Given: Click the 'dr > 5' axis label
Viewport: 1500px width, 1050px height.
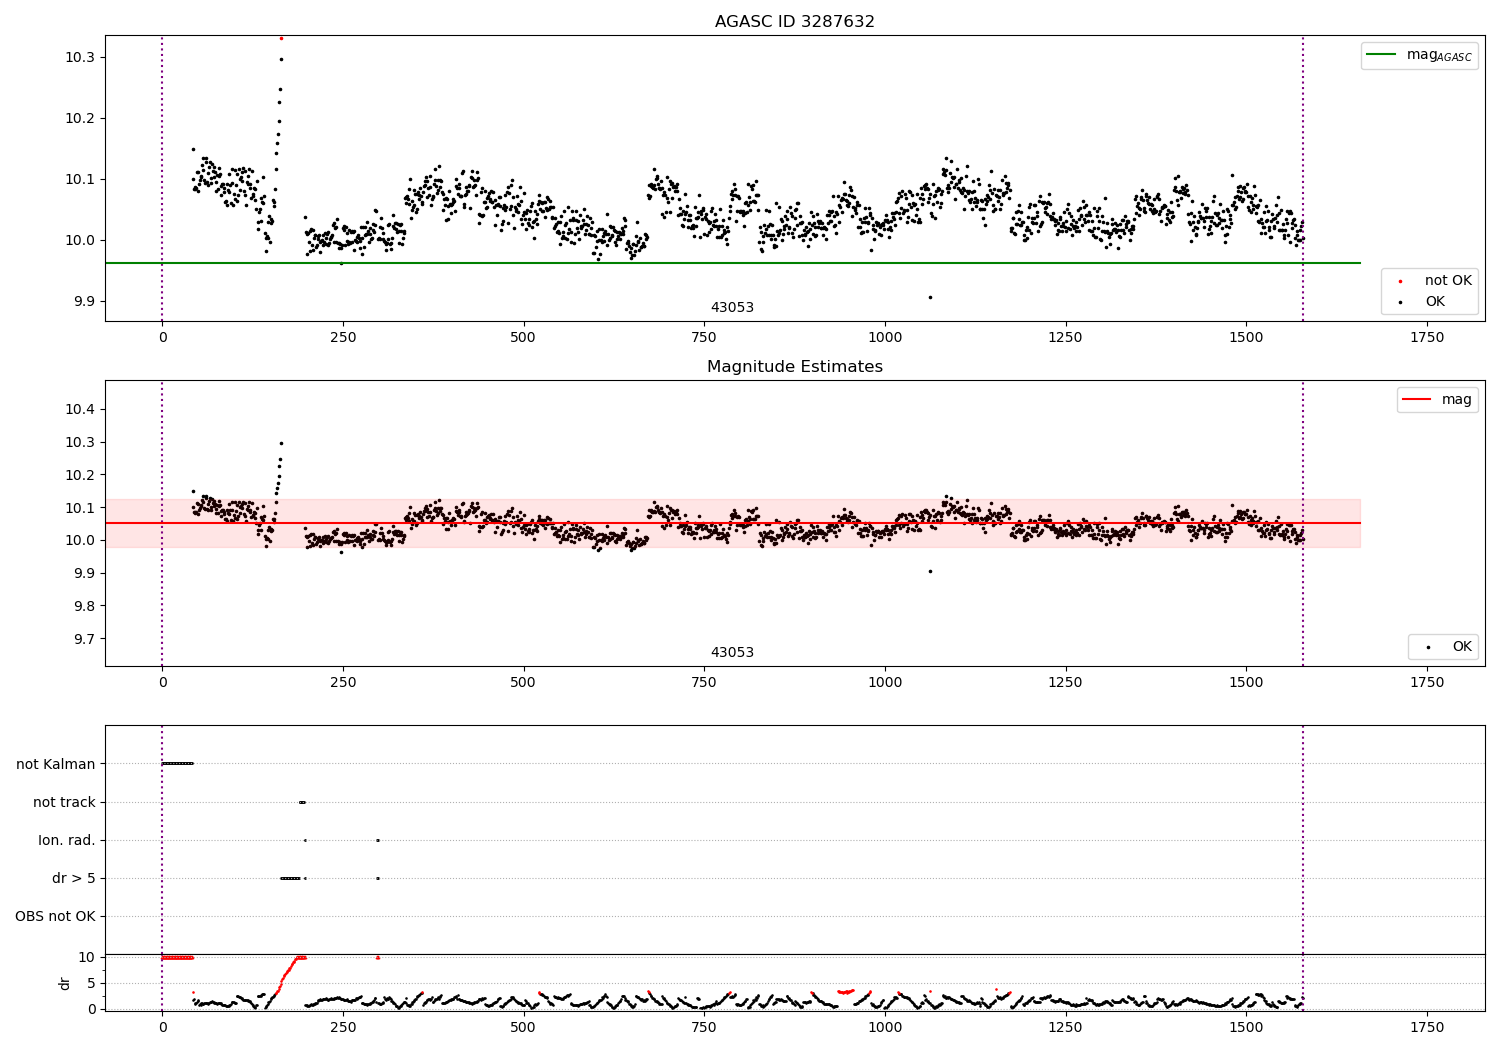Looking at the screenshot, I should [x=74, y=878].
